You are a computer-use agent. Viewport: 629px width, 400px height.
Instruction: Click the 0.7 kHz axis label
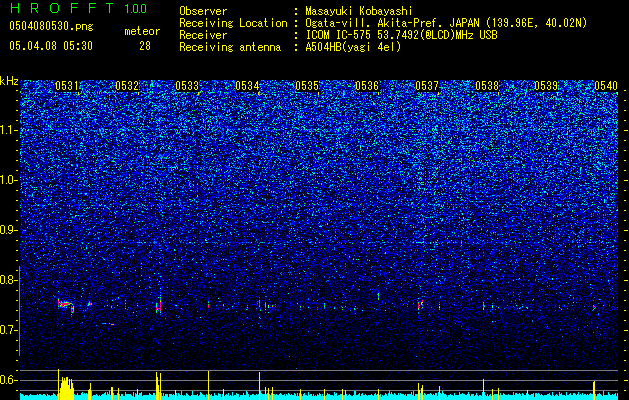(x=9, y=330)
